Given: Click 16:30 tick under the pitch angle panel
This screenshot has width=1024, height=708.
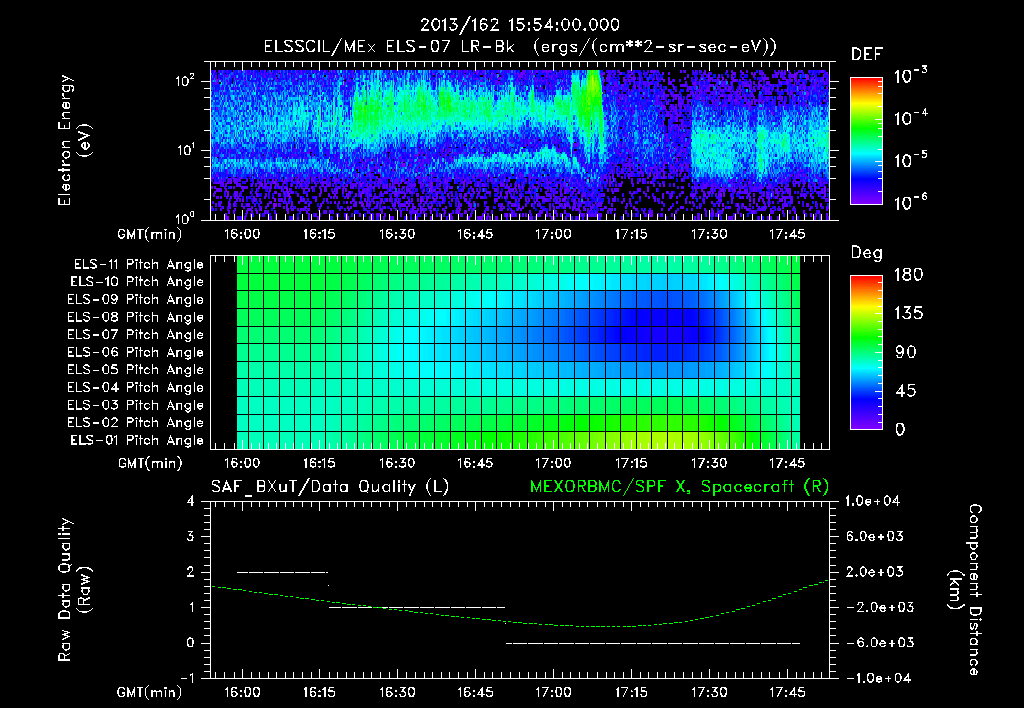Looking at the screenshot, I should [397, 463].
